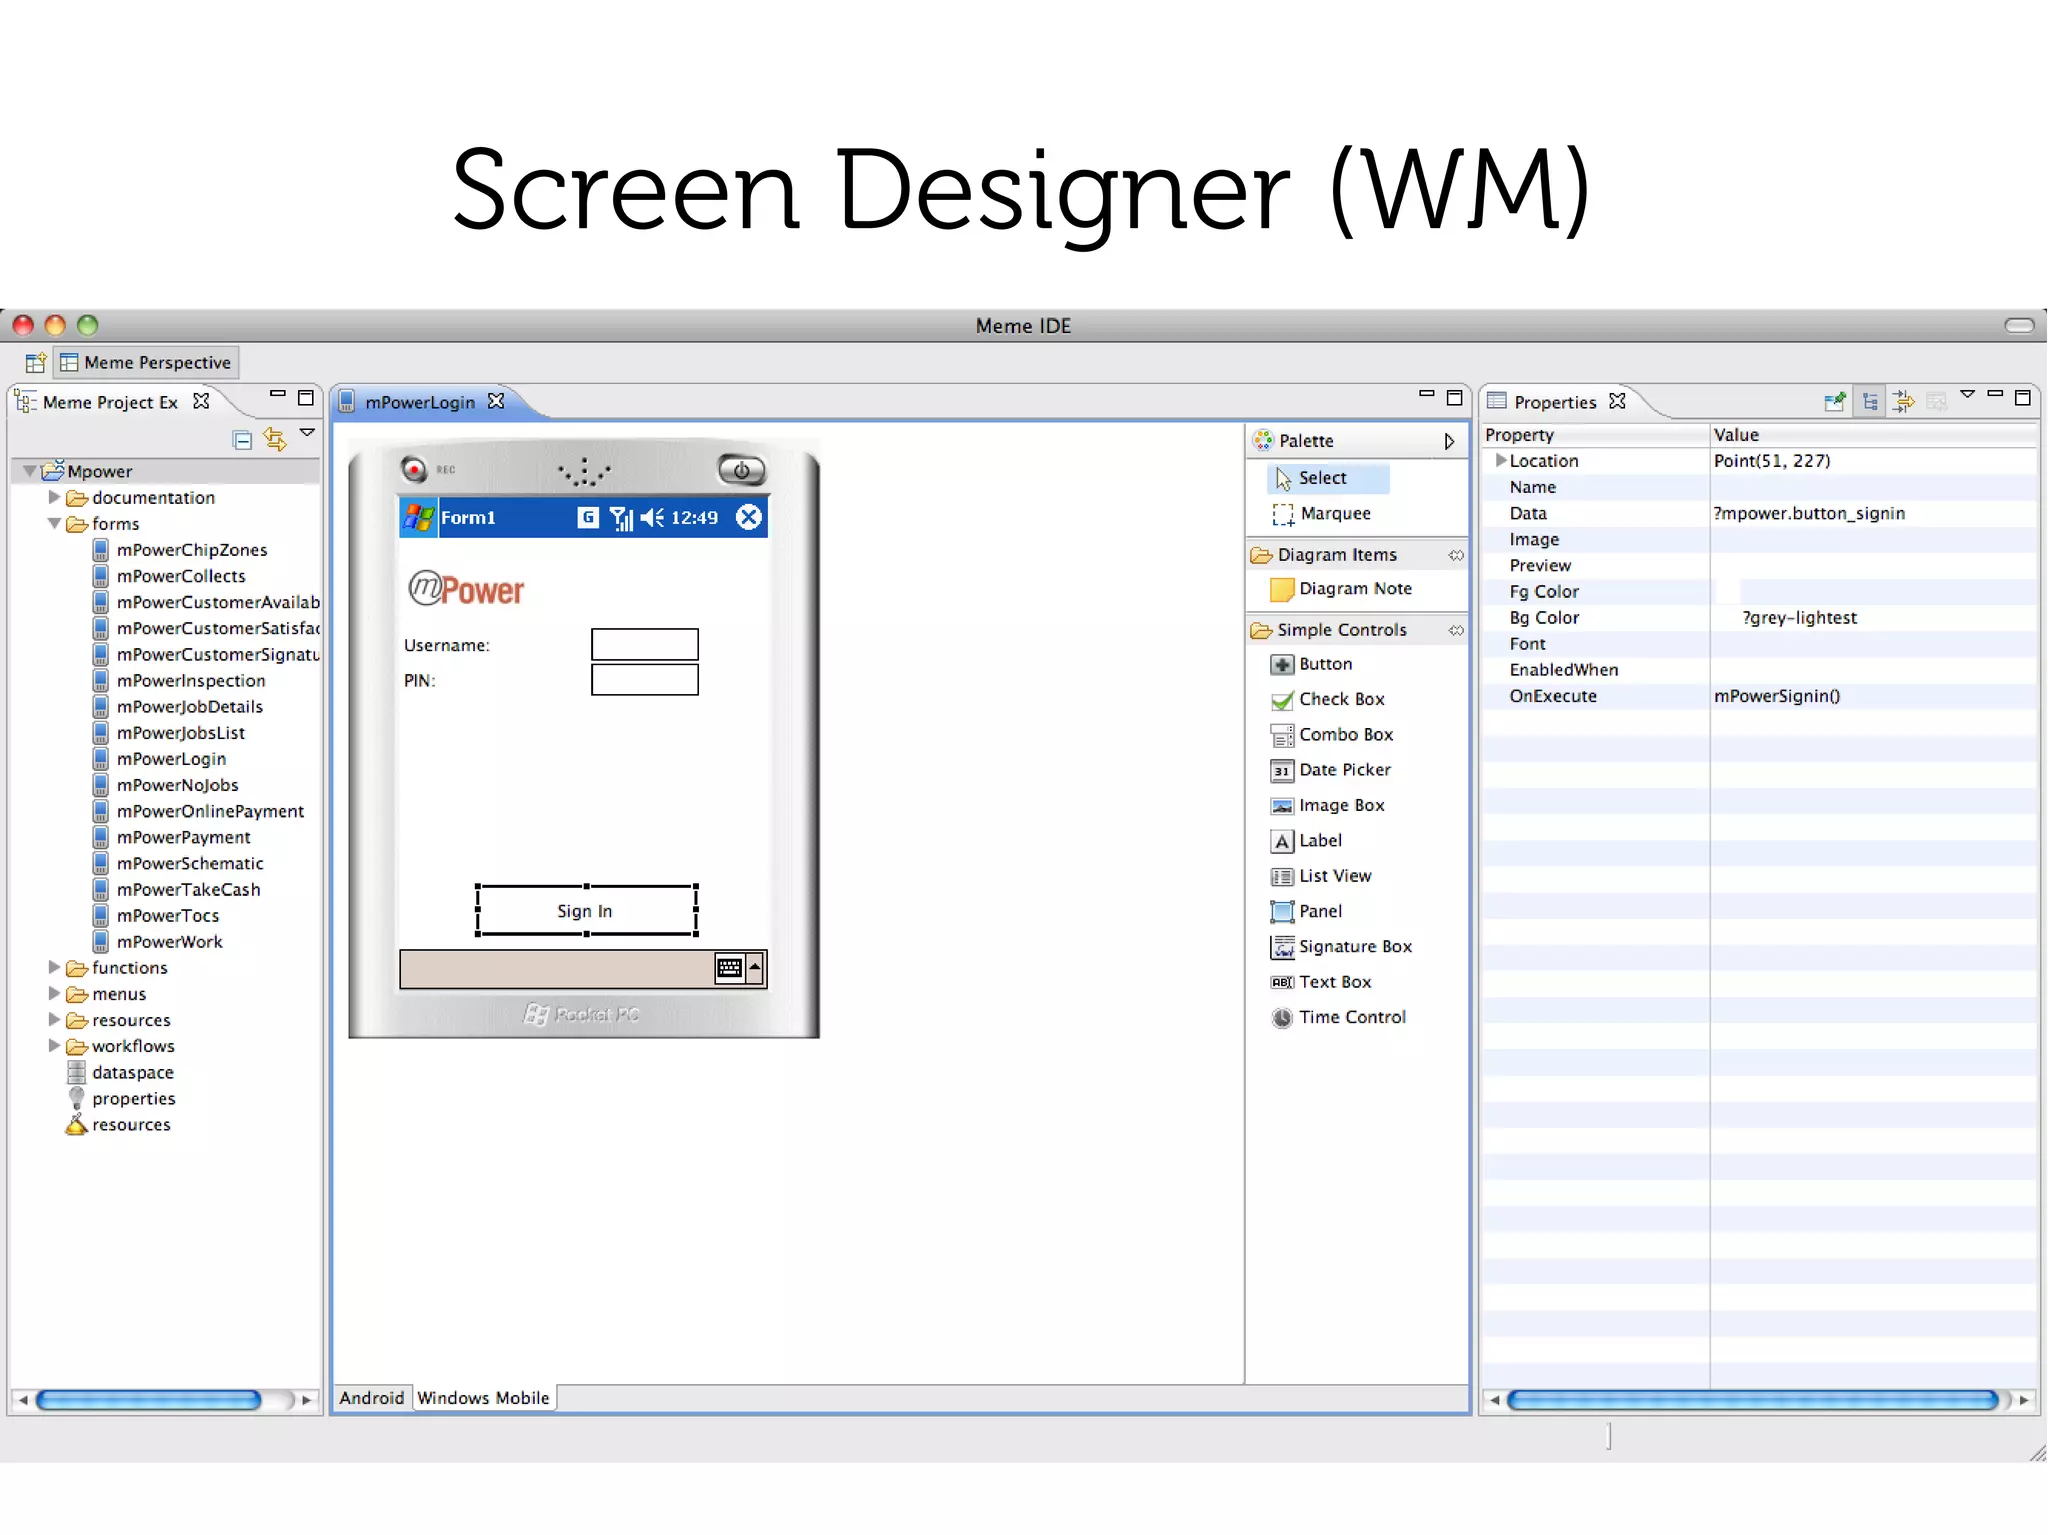The height and width of the screenshot is (1535, 2048).
Task: Choose the Signature Box palette control
Action: click(1341, 947)
